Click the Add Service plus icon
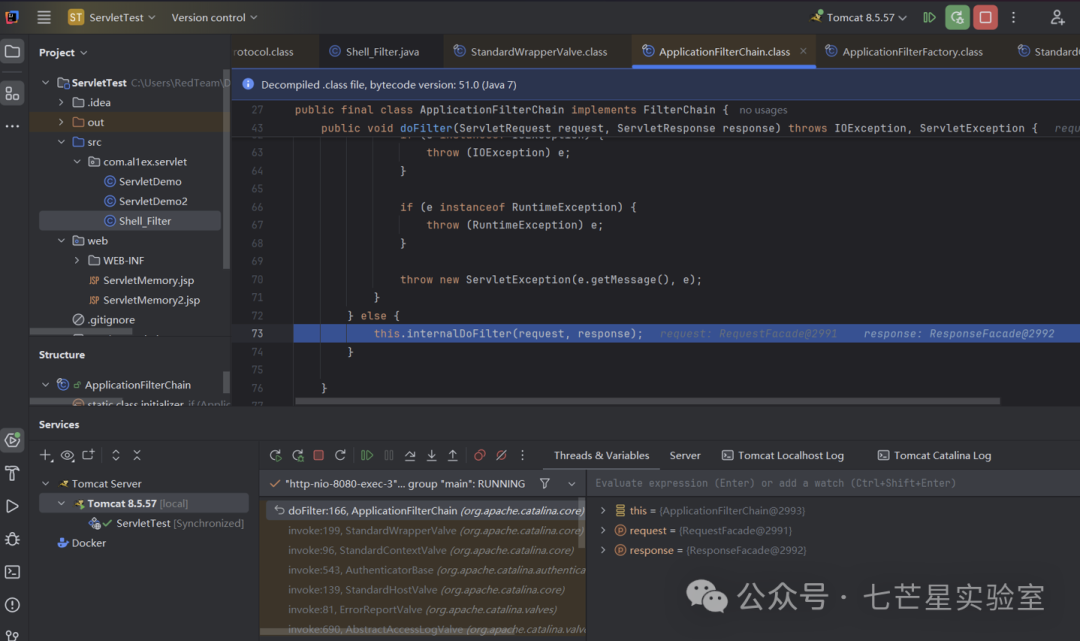Screen dimensions: 1080x641 [46, 455]
